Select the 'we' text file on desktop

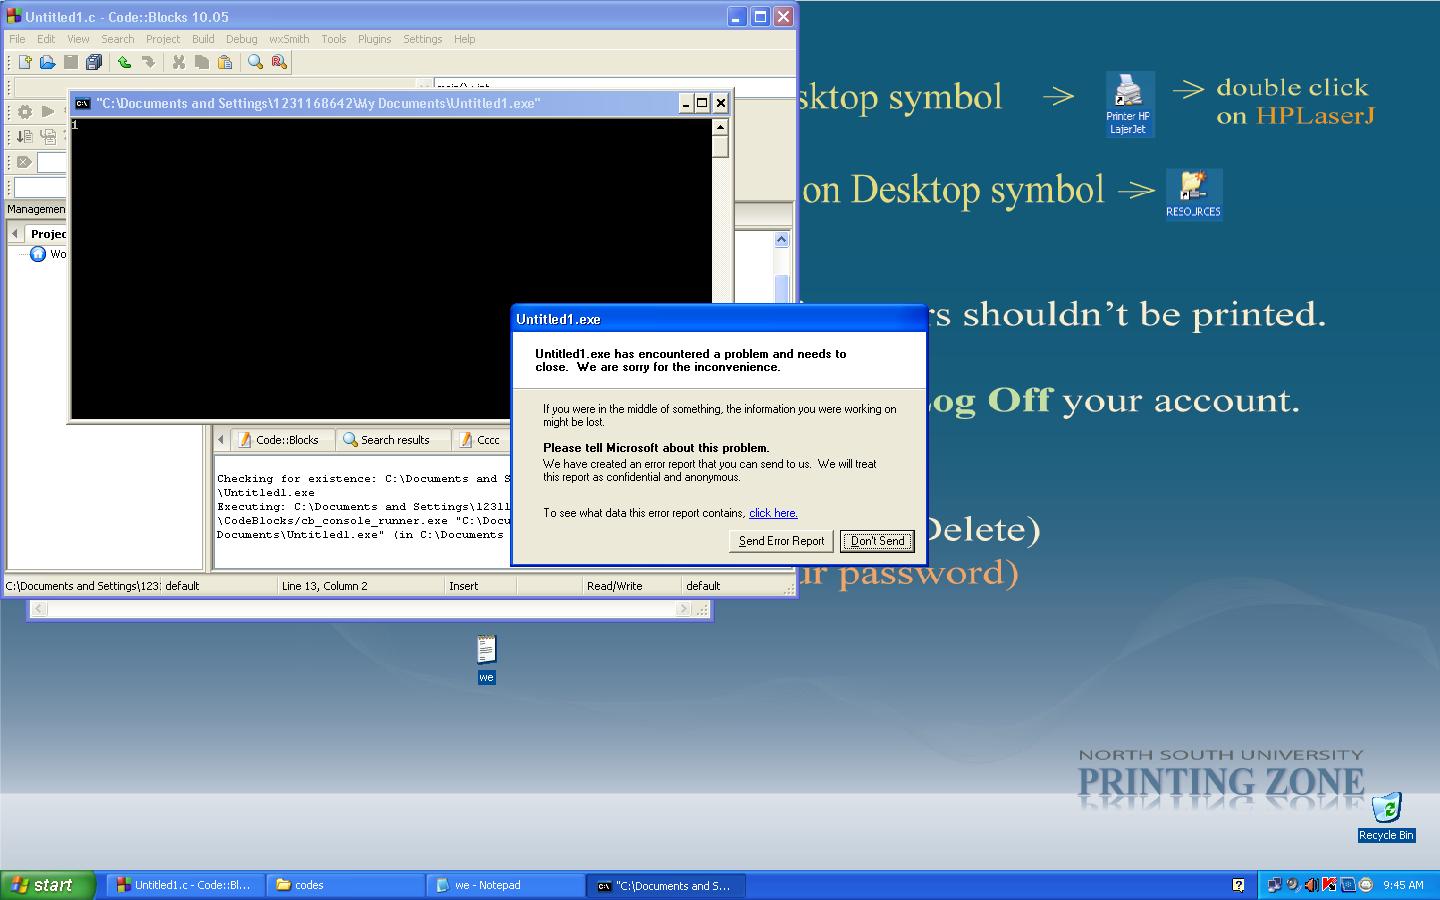click(x=486, y=659)
